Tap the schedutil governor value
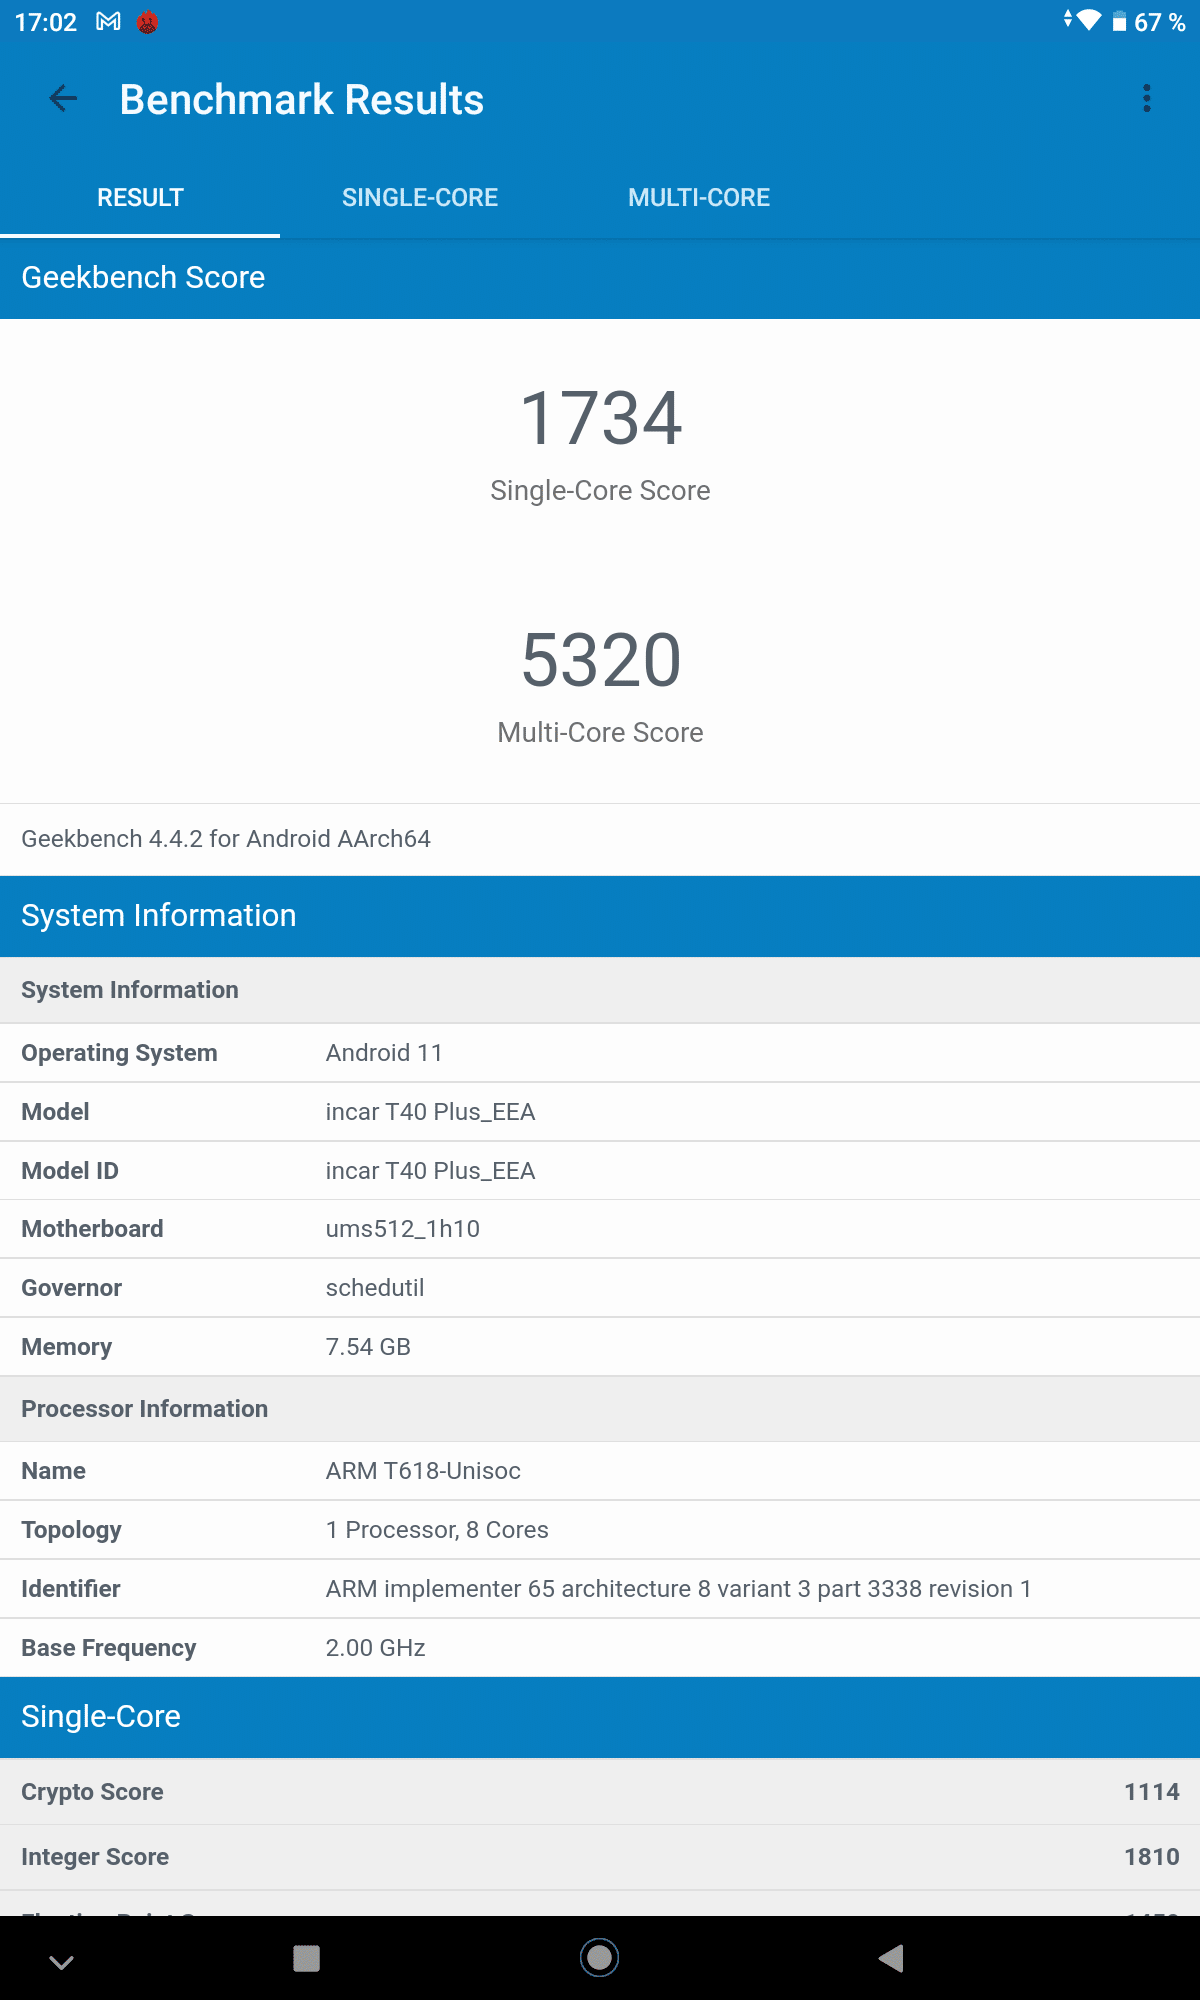 (375, 1288)
